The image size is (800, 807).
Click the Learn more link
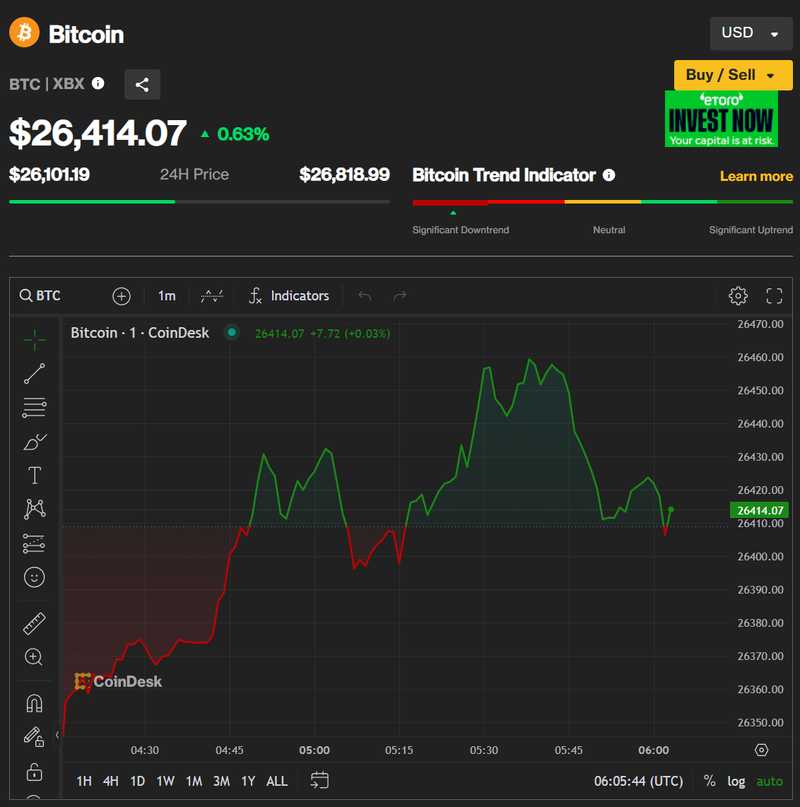click(756, 176)
